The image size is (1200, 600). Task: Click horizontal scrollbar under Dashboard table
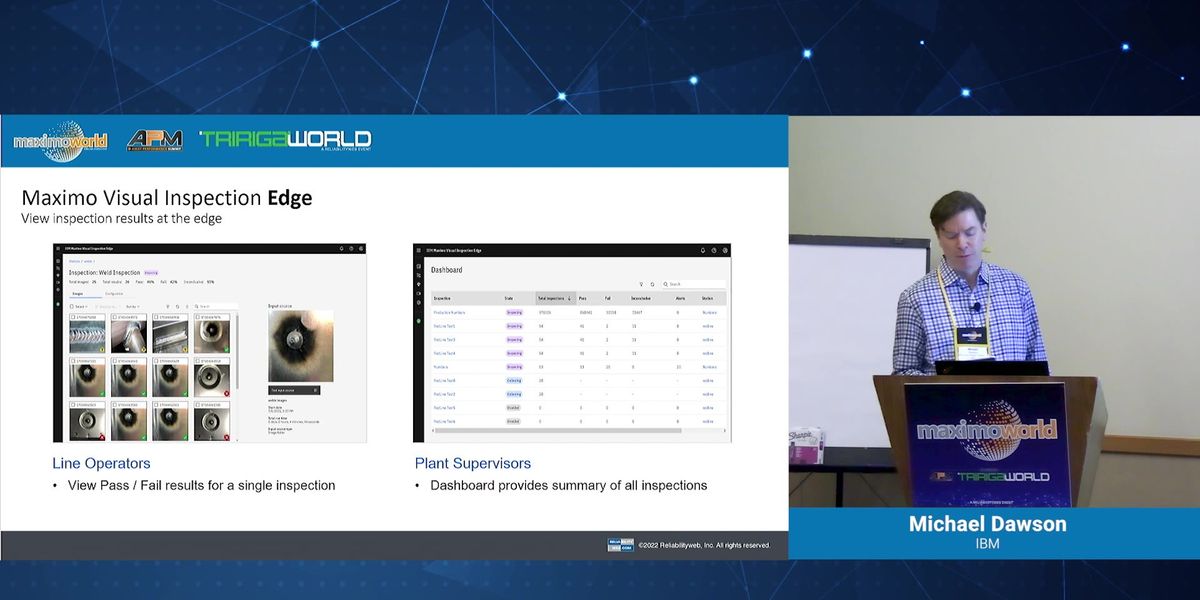coord(558,430)
